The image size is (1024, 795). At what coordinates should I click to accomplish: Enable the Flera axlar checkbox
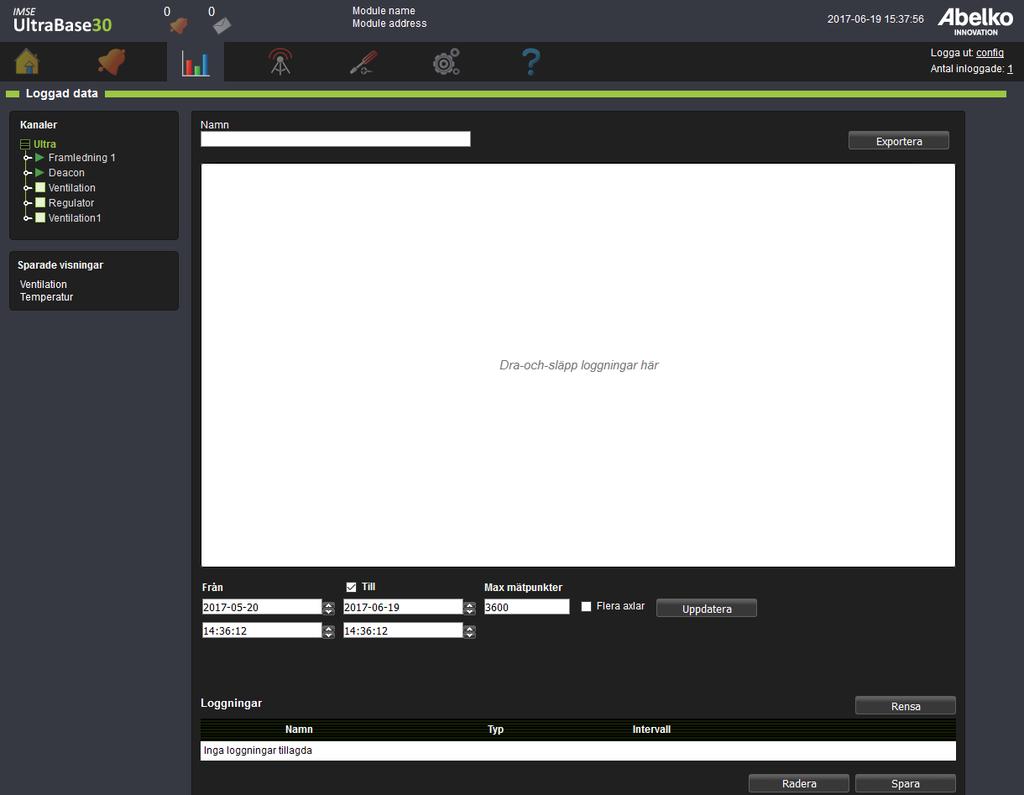586,606
